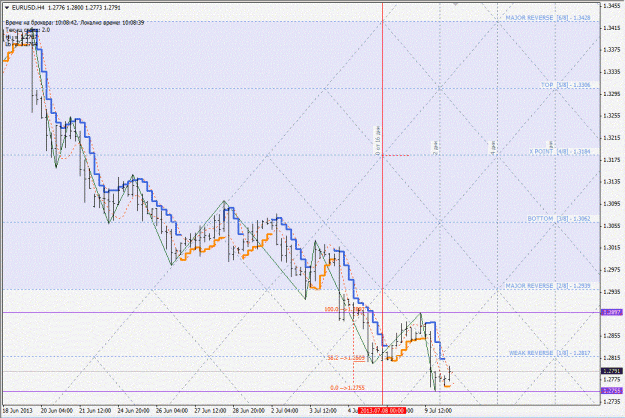Click the 1.3055 price scale value
625x418 pixels.
click(x=612, y=226)
